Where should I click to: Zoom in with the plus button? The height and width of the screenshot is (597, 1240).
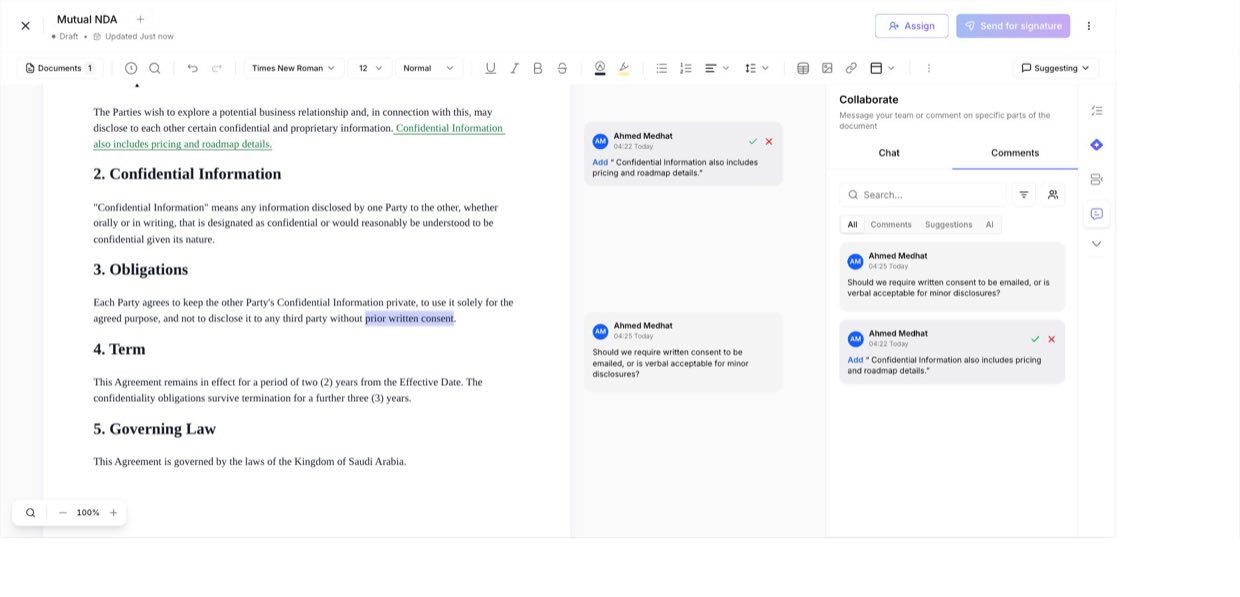(113, 513)
